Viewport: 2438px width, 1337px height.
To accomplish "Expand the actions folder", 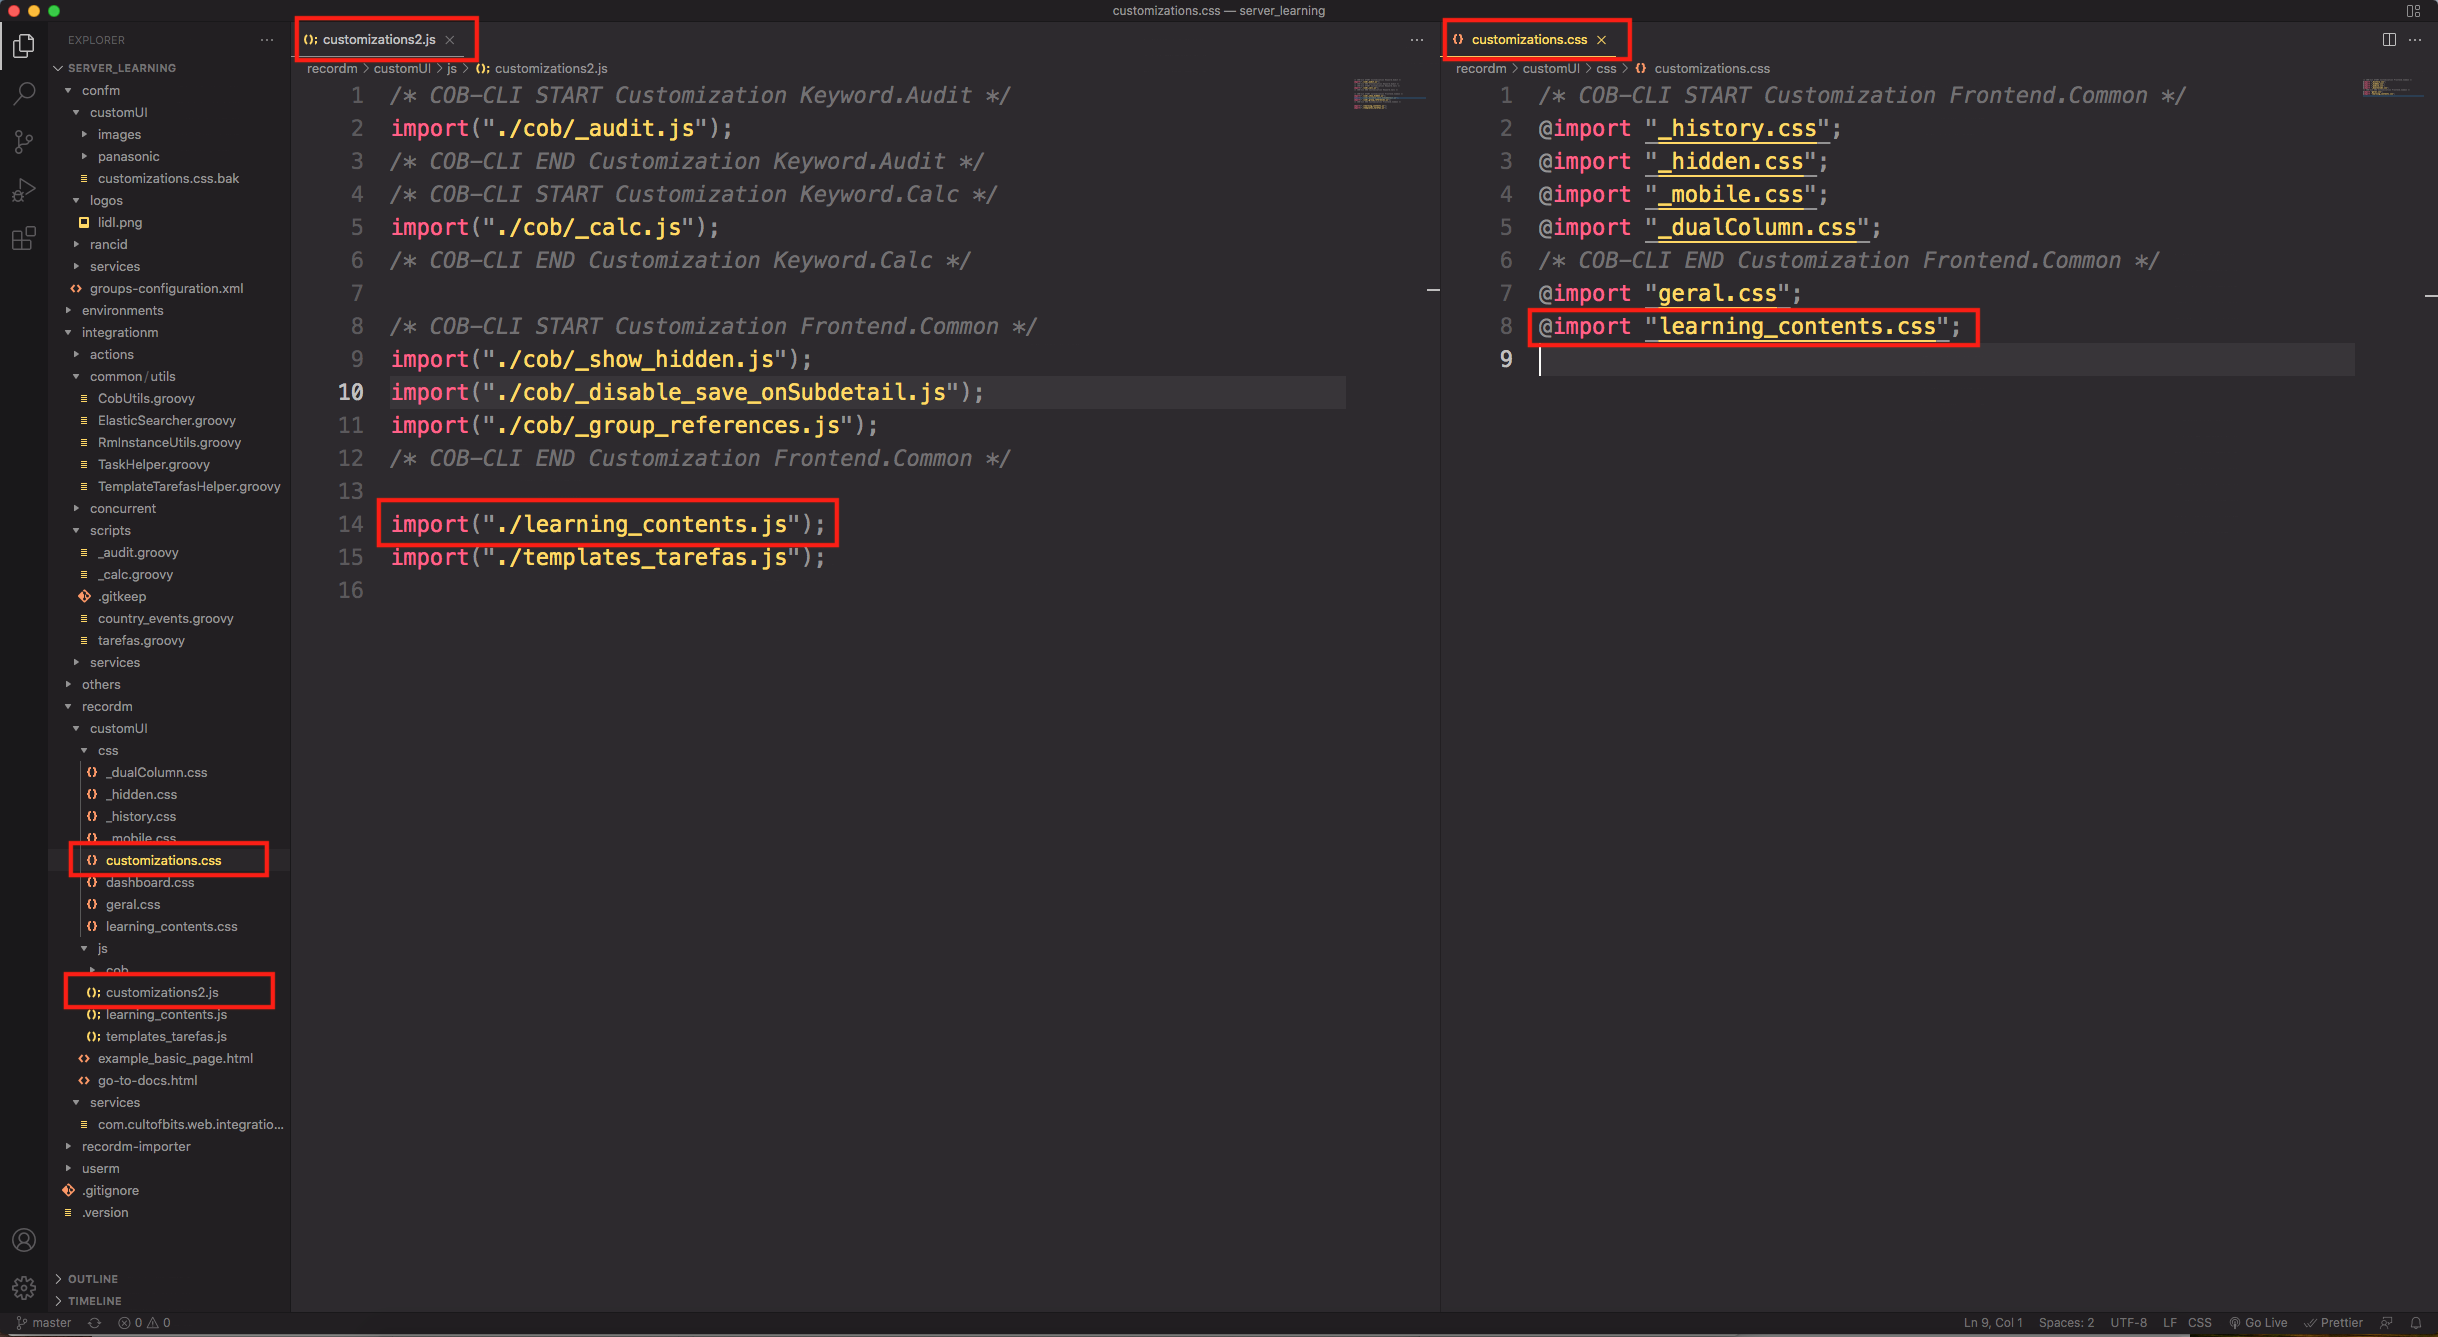I will pyautogui.click(x=111, y=354).
